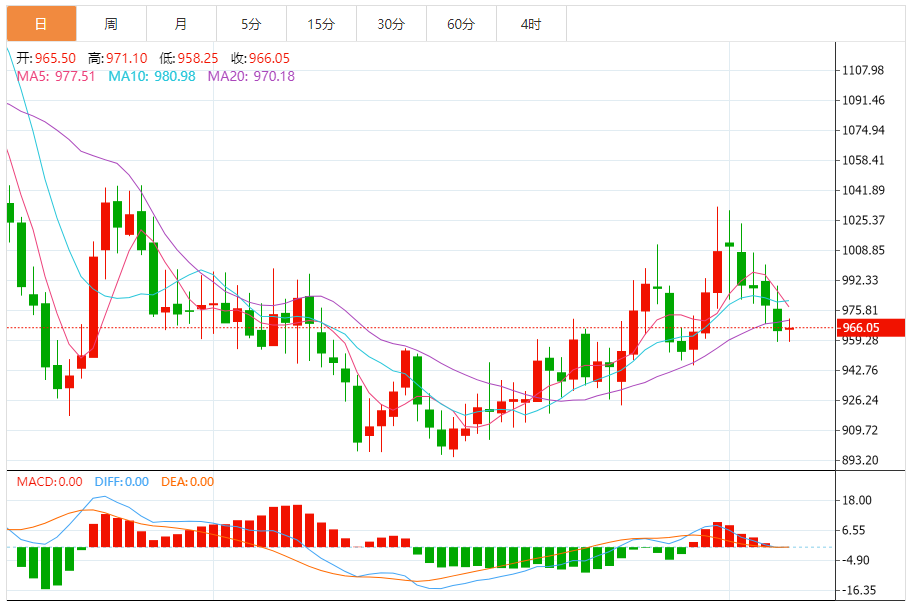Click the 1025.37 price axis label
The width and height of the screenshot is (912, 601).
863,220
